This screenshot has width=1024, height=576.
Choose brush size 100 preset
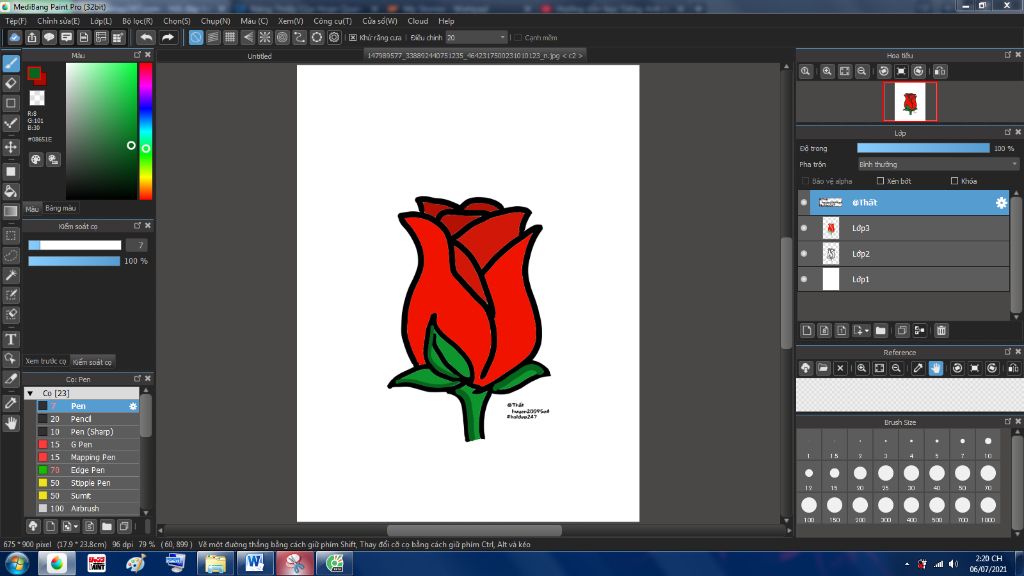(808, 508)
